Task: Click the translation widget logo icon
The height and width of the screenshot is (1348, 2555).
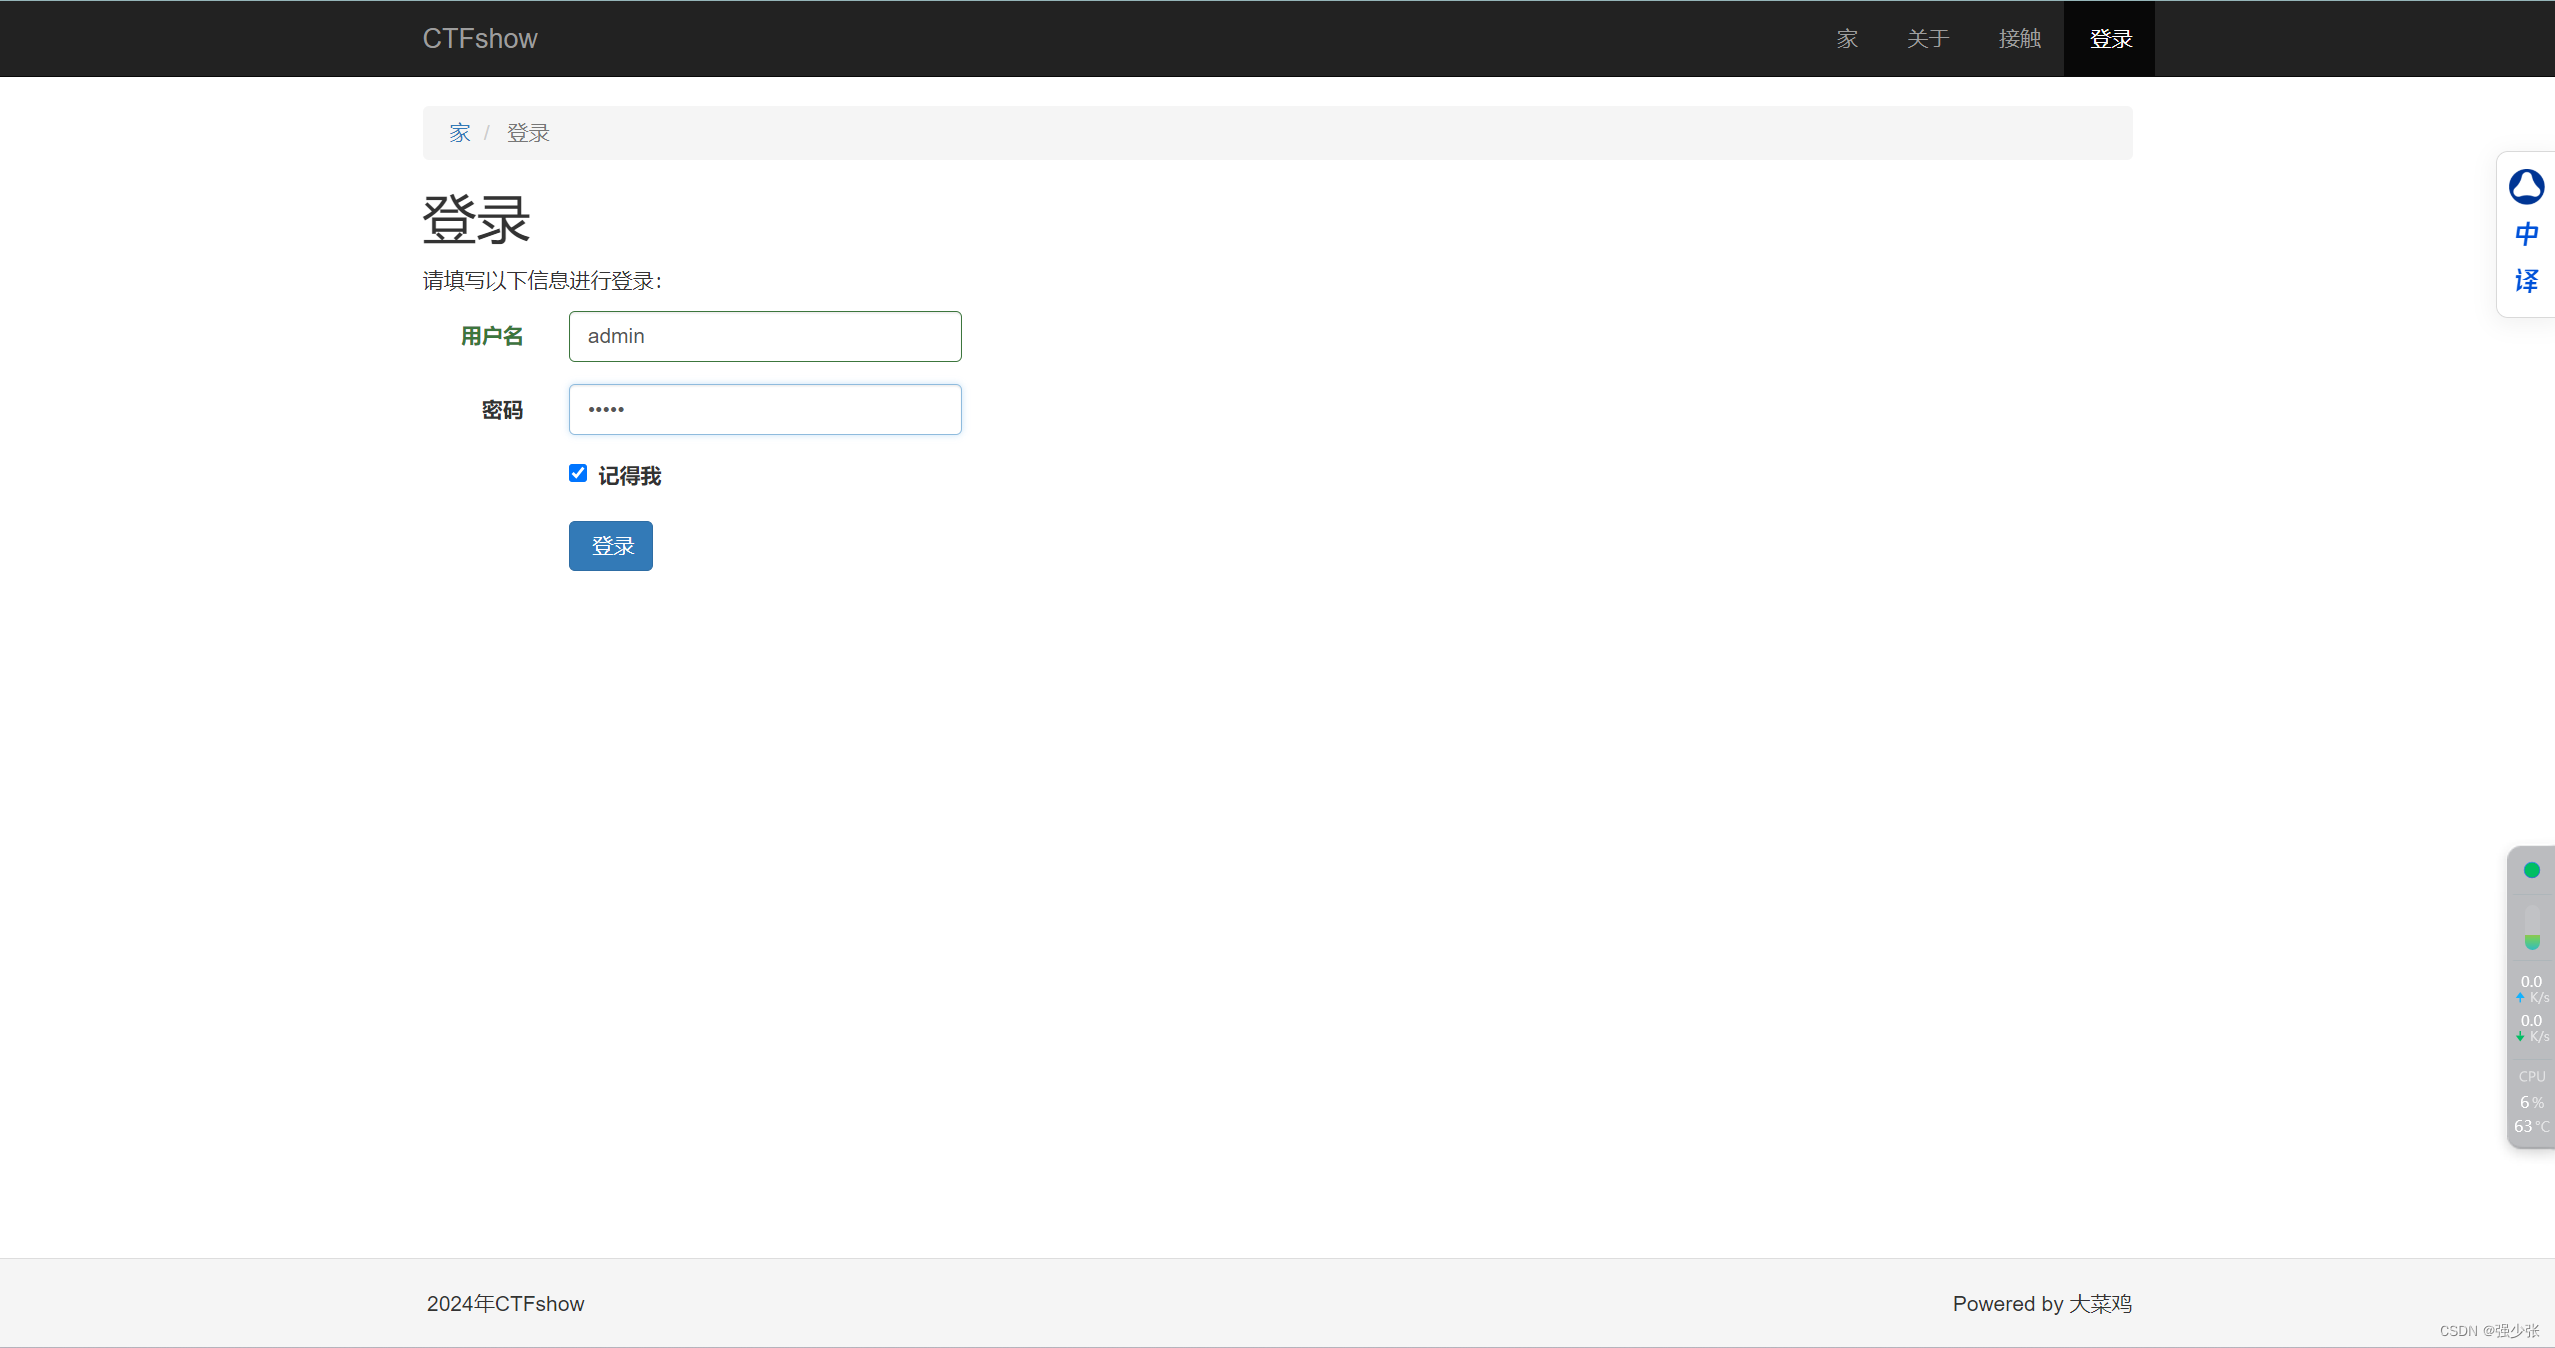Action: (2526, 187)
